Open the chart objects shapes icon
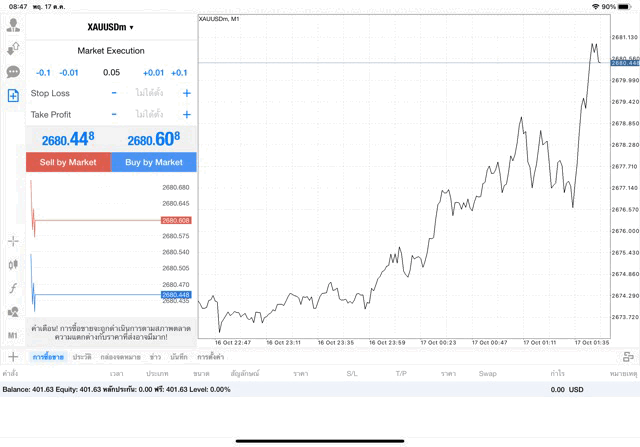Screen dimensions: 640x447 pos(13,312)
